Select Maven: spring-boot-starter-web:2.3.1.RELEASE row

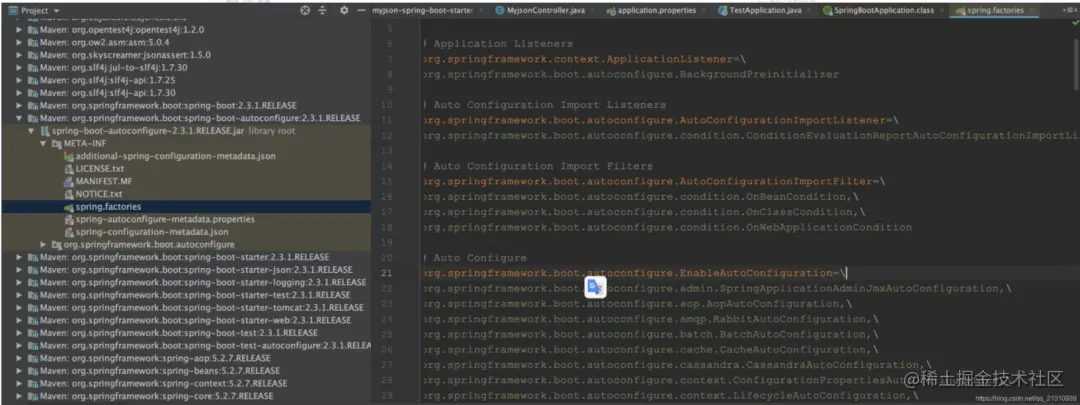pyautogui.click(x=186, y=320)
